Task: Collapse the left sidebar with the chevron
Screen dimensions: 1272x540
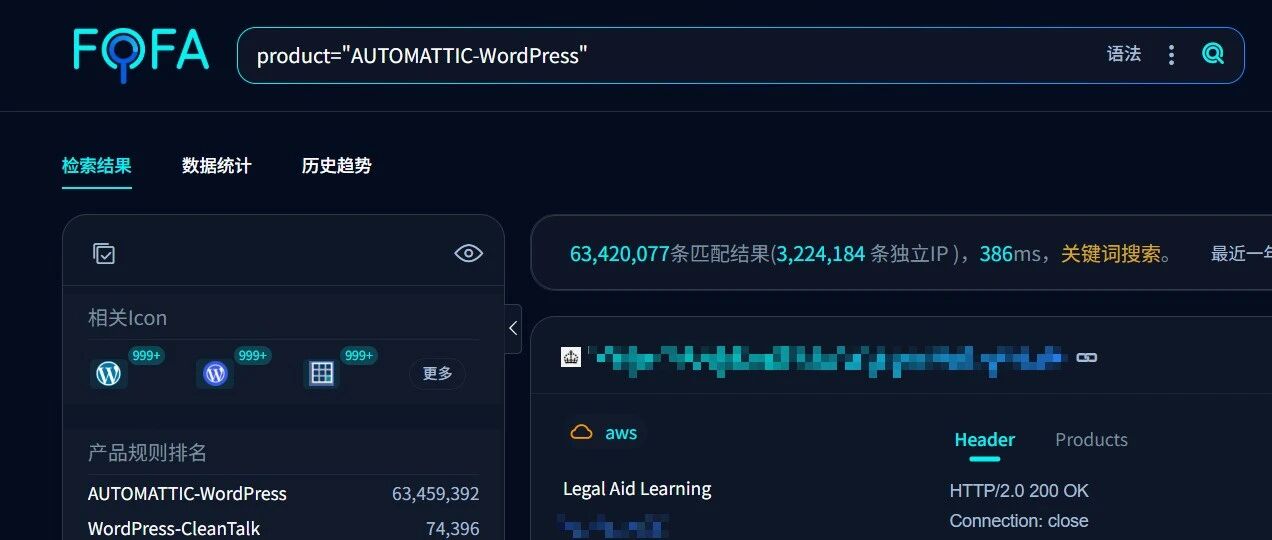Action: coord(513,328)
